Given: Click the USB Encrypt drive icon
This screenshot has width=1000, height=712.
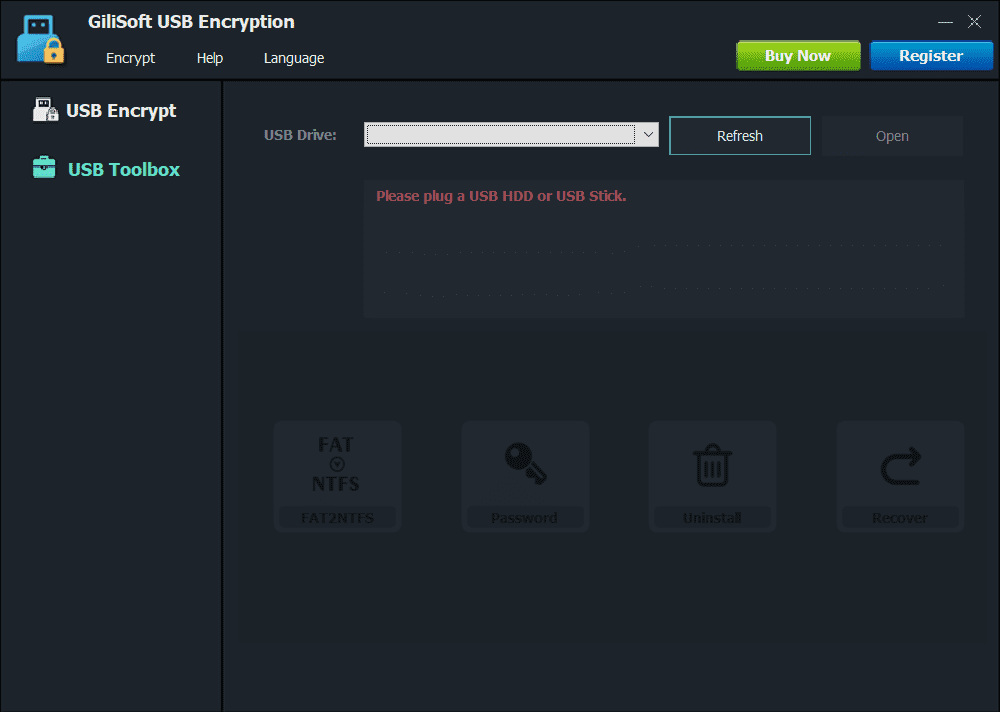Looking at the screenshot, I should 45,110.
